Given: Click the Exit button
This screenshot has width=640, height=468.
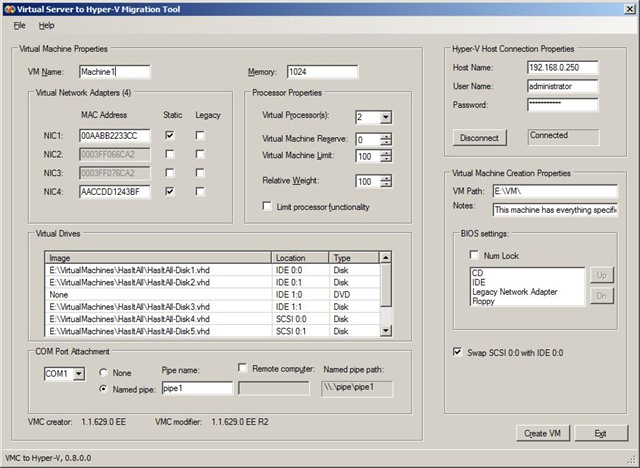Looking at the screenshot, I should [600, 433].
